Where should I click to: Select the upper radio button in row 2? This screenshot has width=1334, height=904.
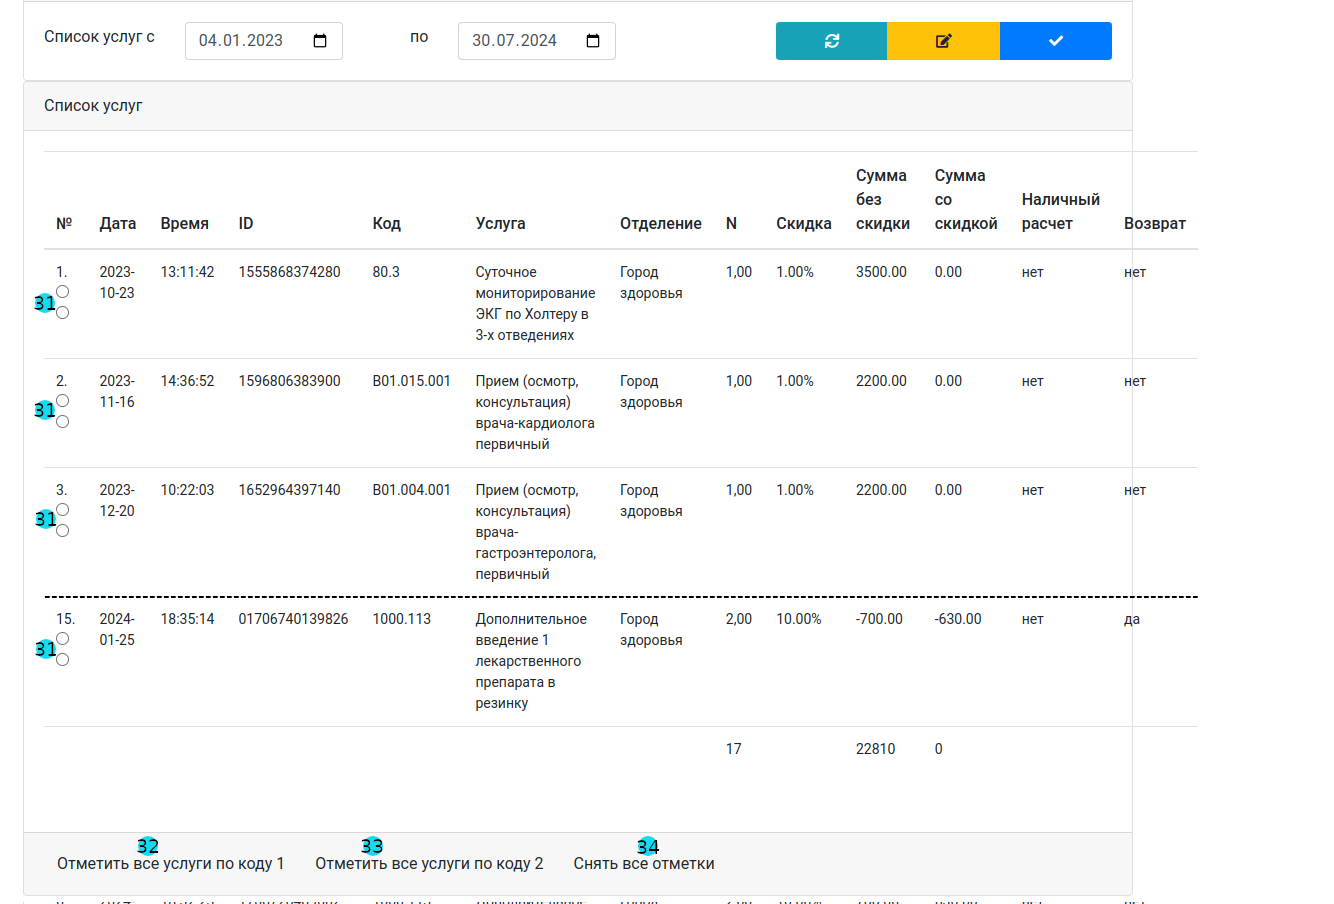tap(63, 401)
